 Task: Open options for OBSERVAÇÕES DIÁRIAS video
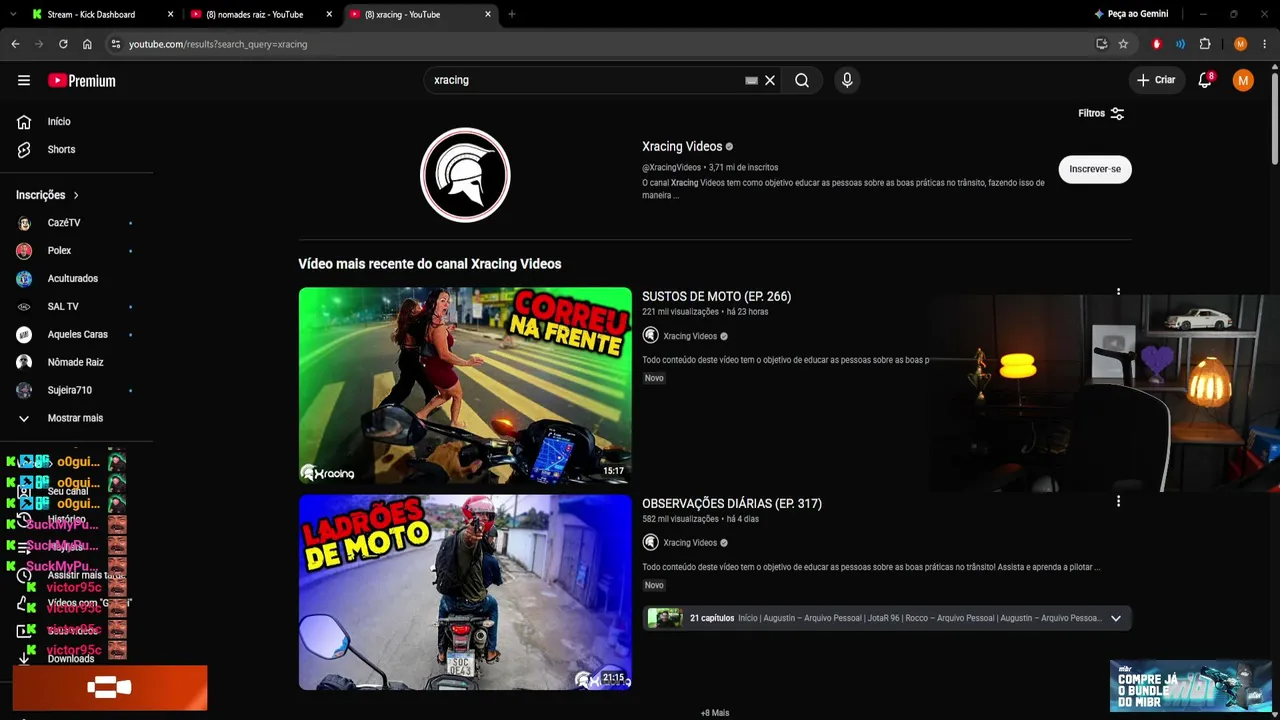pyautogui.click(x=1118, y=501)
